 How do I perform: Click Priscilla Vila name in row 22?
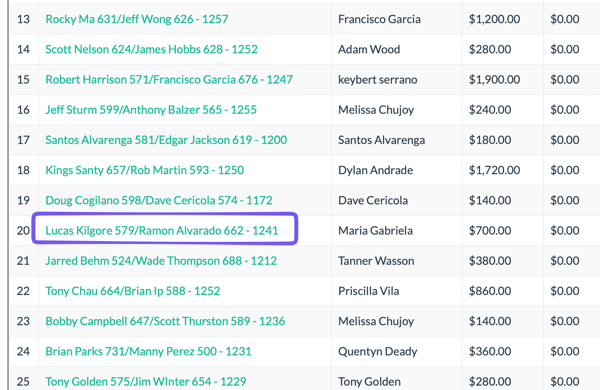point(368,291)
